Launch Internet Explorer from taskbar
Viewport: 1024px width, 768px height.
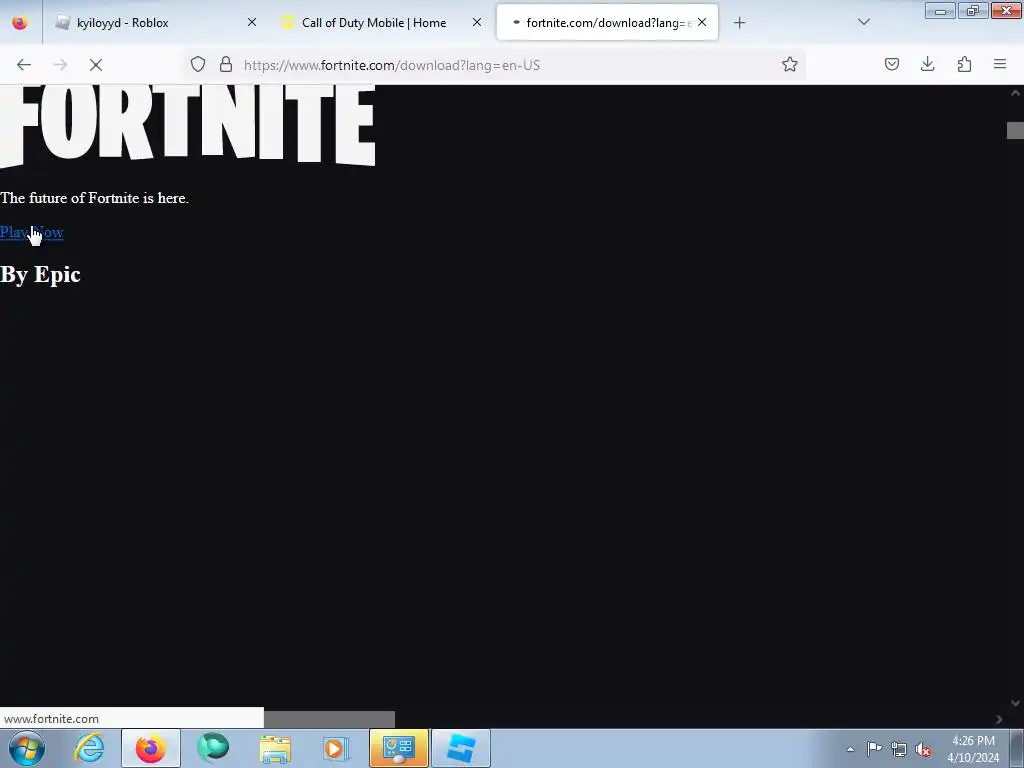pyautogui.click(x=89, y=748)
